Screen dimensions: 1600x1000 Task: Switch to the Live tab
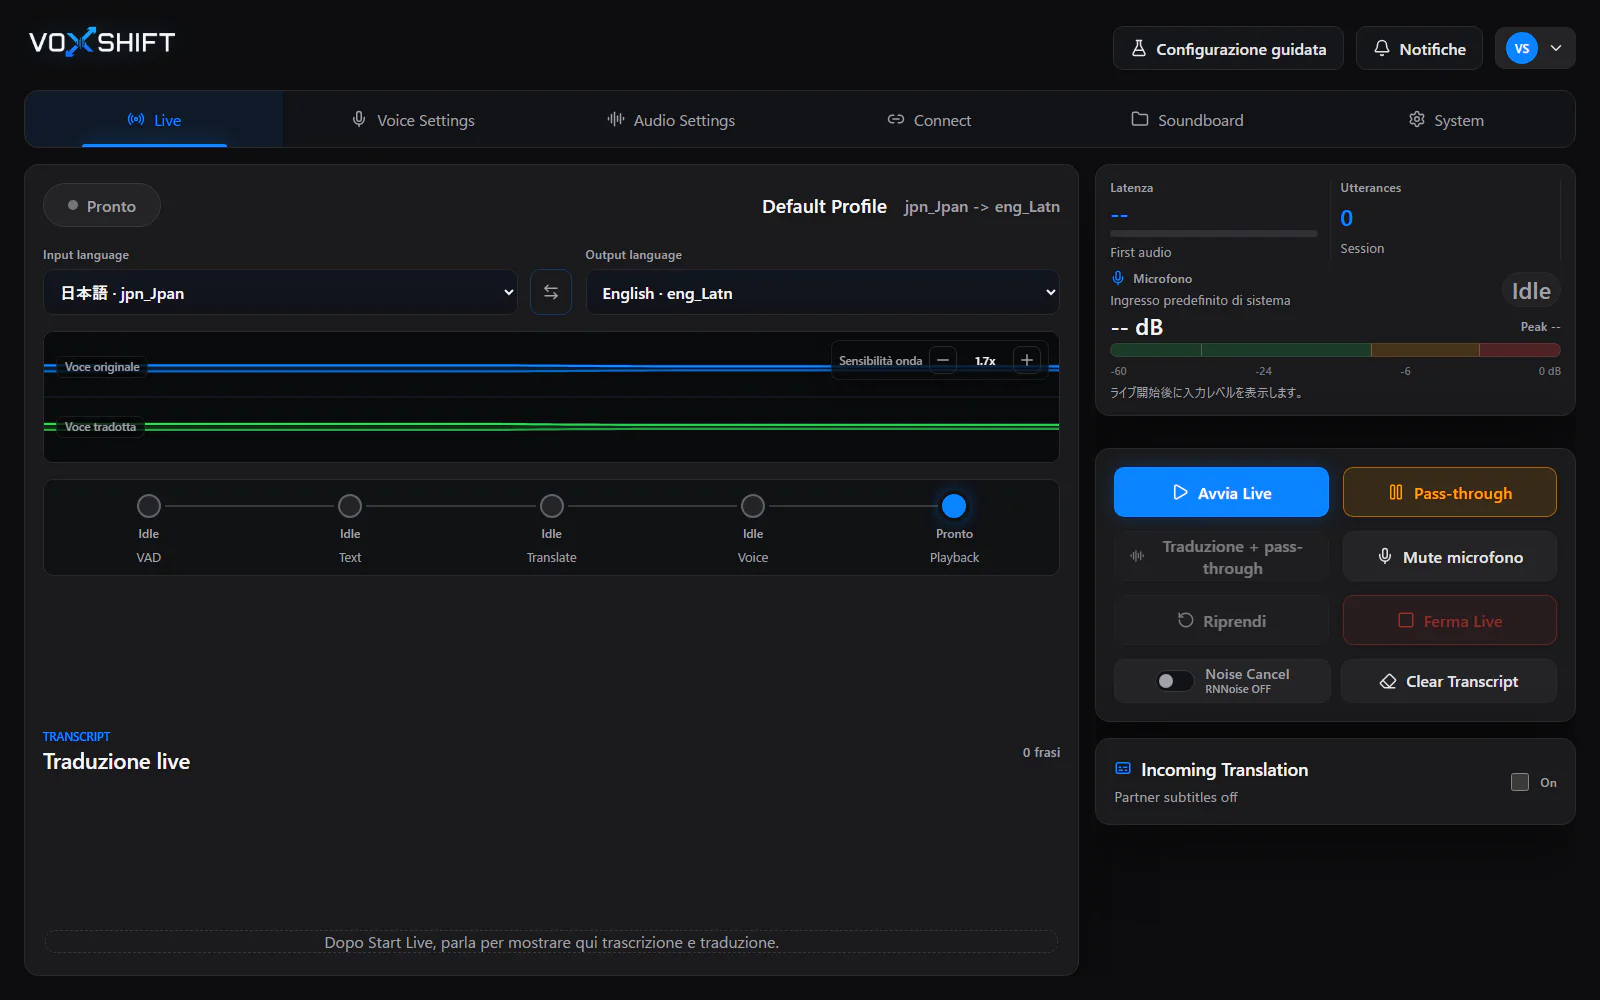[x=154, y=120]
